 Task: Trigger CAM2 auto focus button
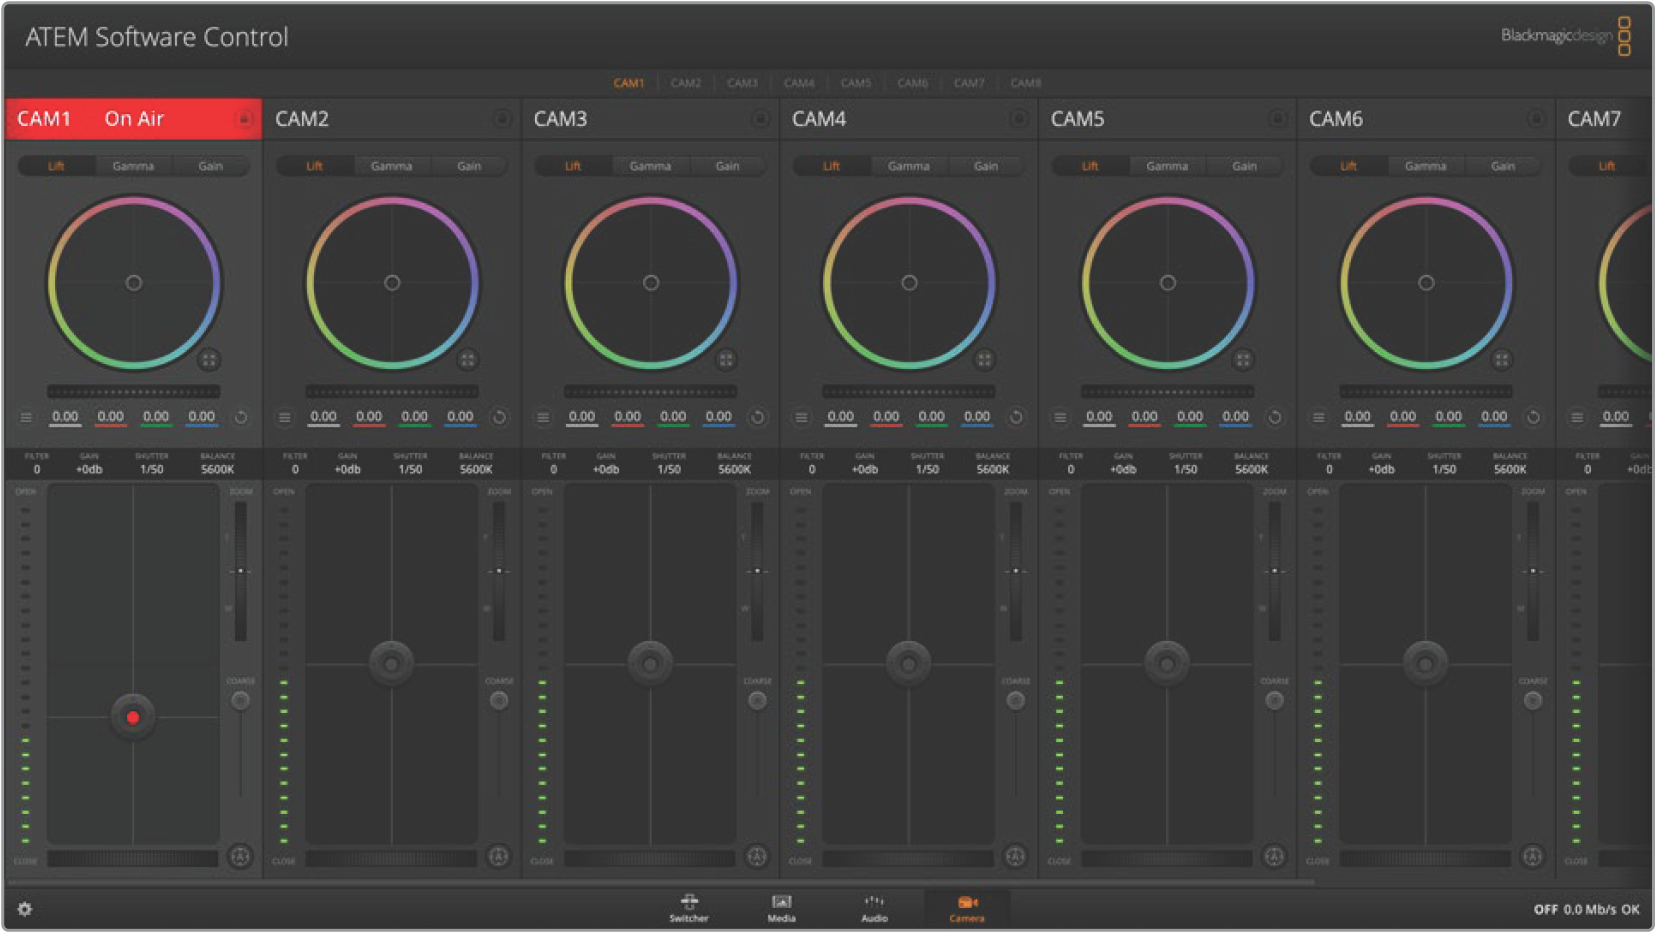click(498, 856)
